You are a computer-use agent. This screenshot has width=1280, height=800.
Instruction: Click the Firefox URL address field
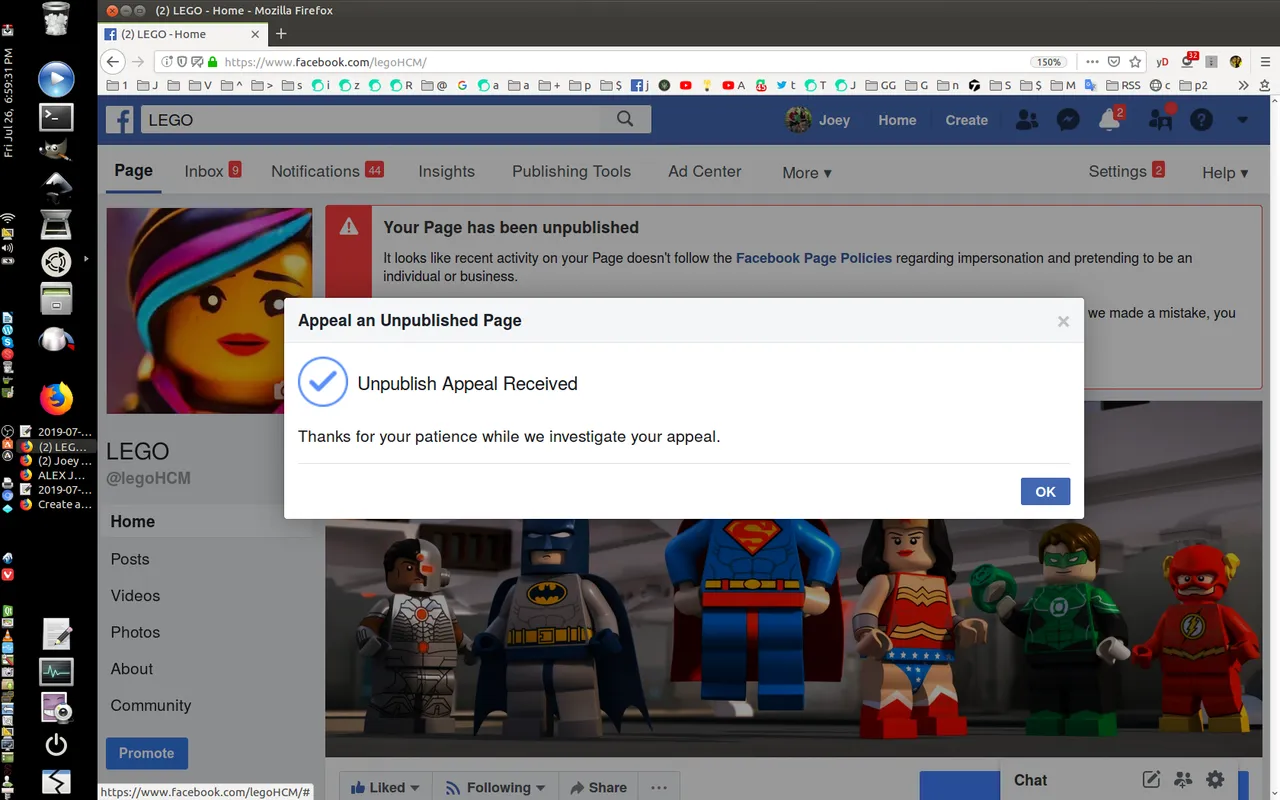[620, 62]
